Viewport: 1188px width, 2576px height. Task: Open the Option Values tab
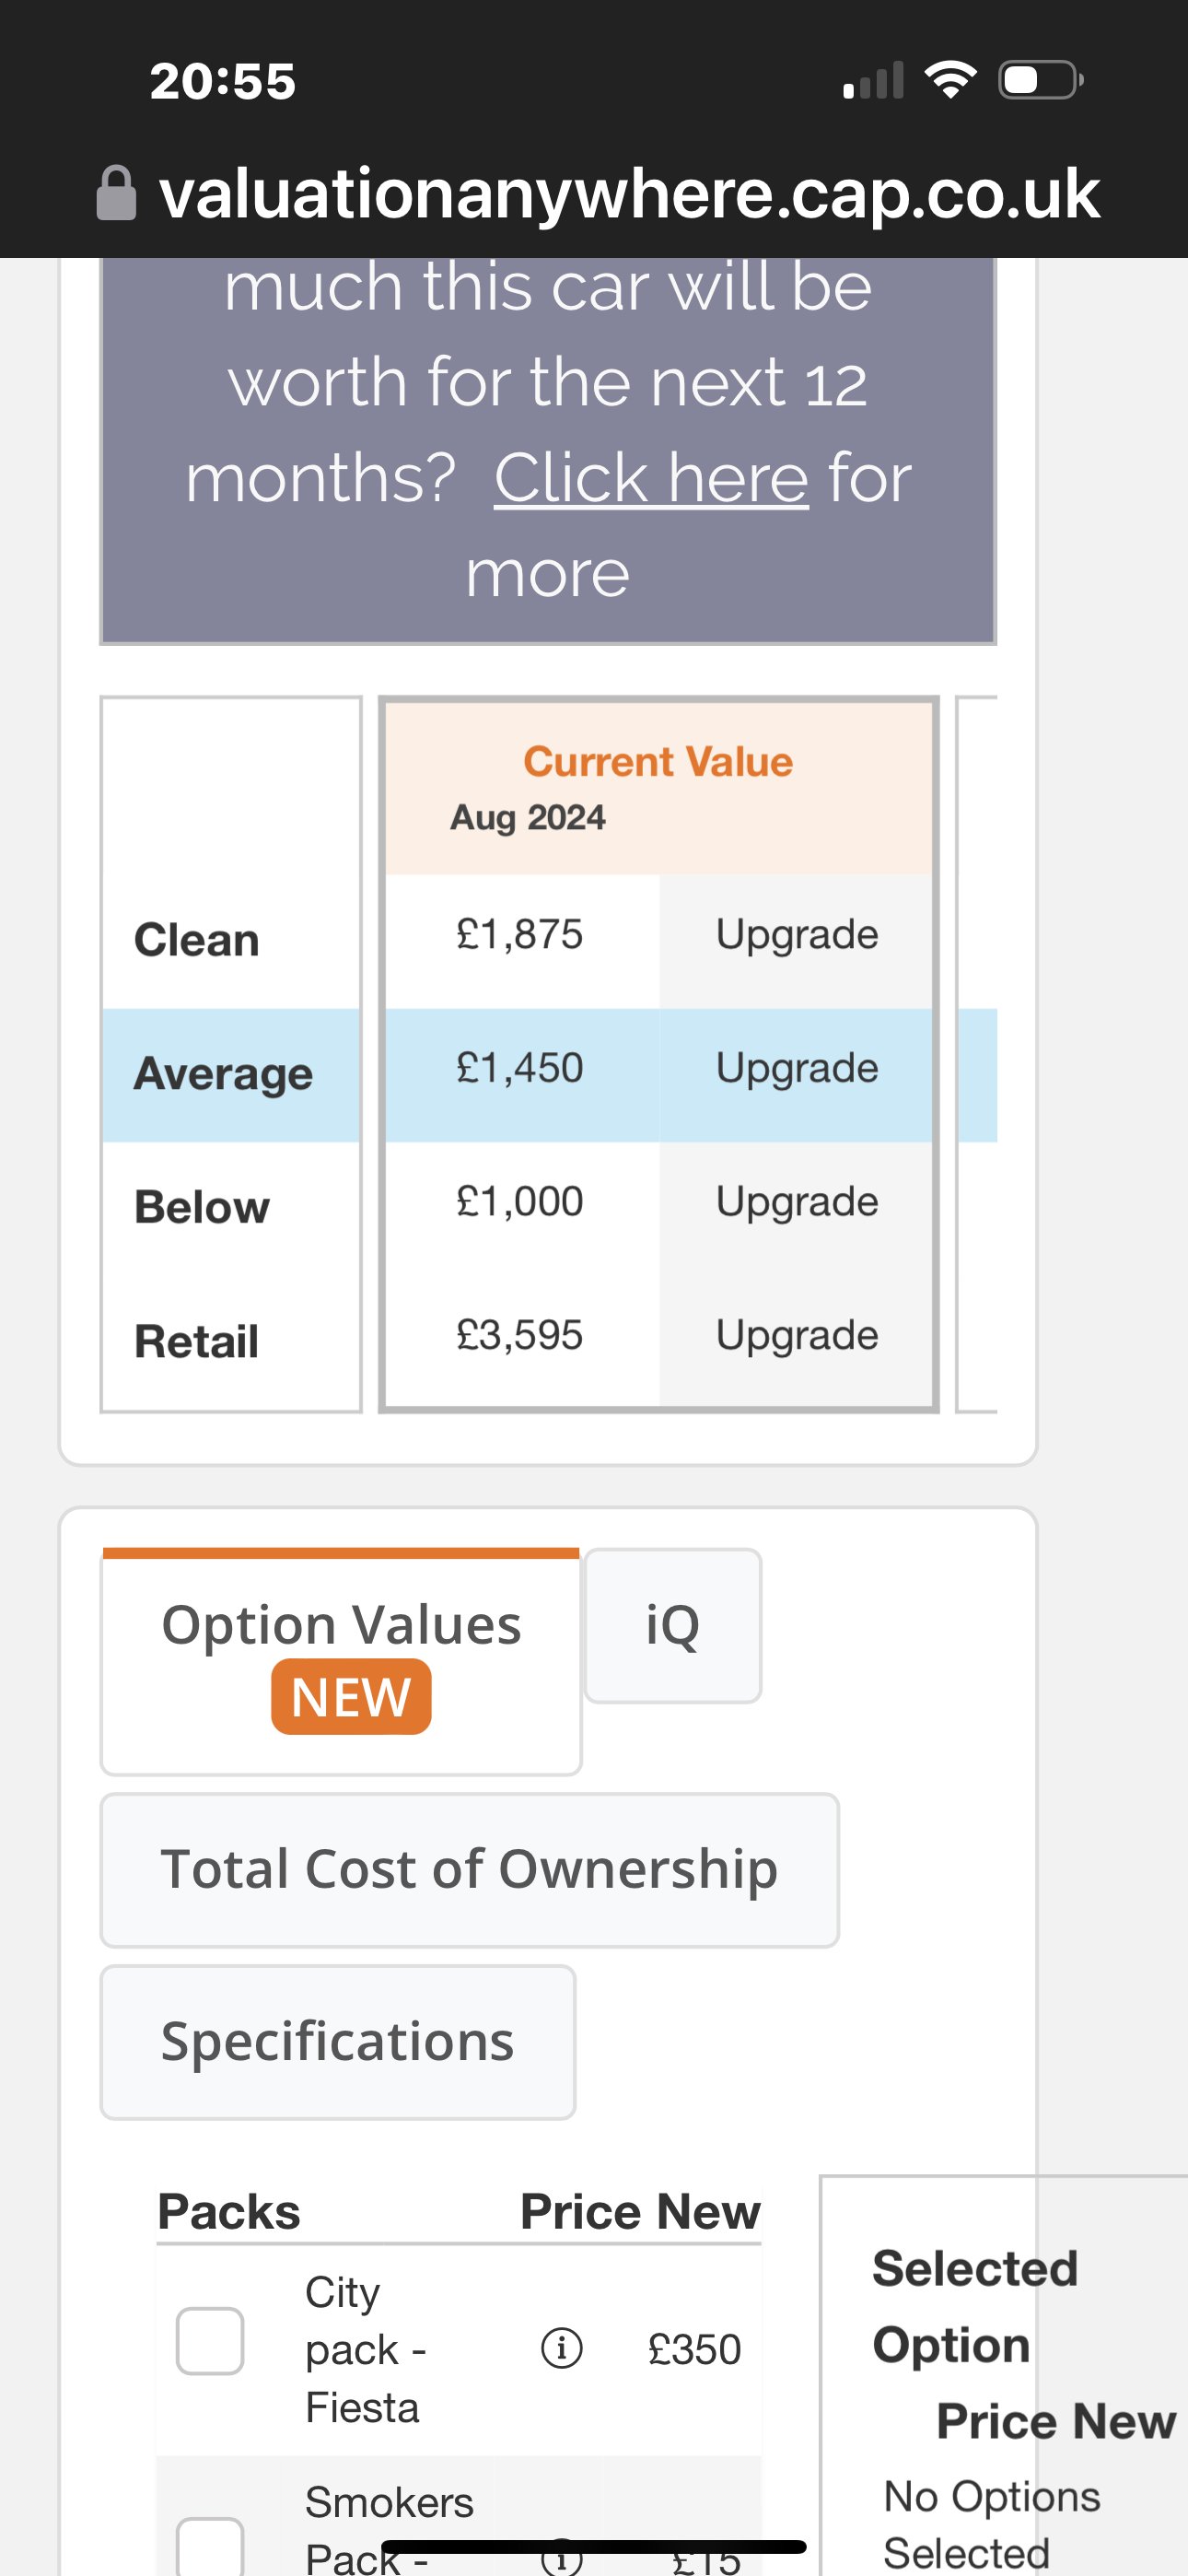click(341, 1661)
